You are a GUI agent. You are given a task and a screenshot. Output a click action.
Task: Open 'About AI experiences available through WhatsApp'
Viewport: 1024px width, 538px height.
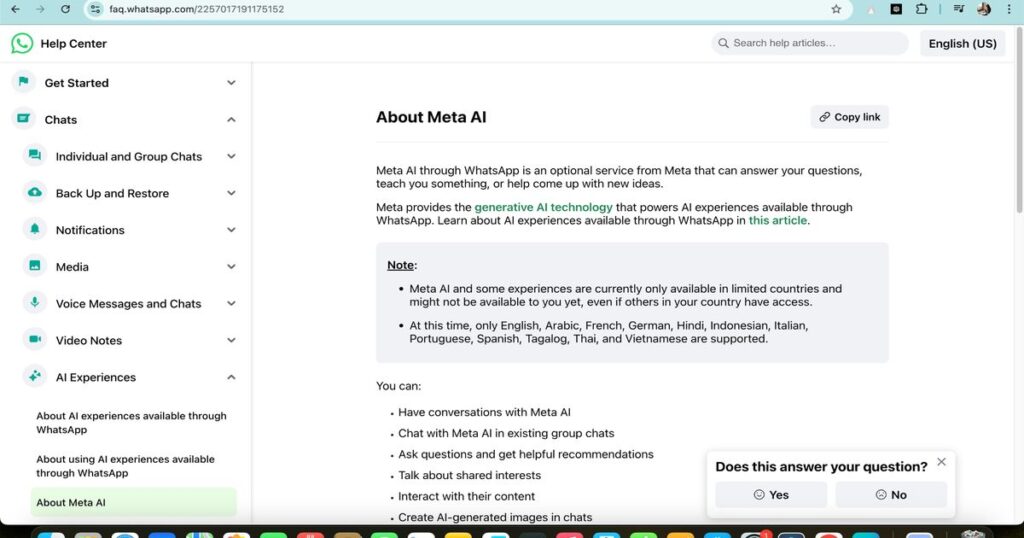[x=131, y=422]
